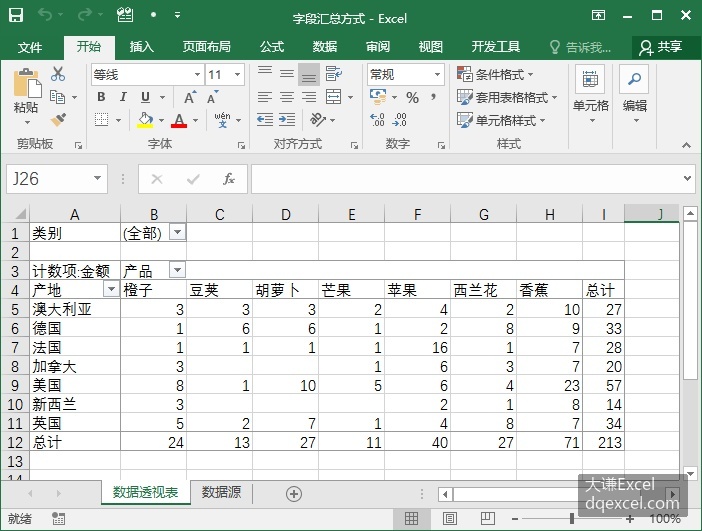Open the 类别 filter dropdown in B1
Image resolution: width=702 pixels, height=531 pixels.
(178, 232)
